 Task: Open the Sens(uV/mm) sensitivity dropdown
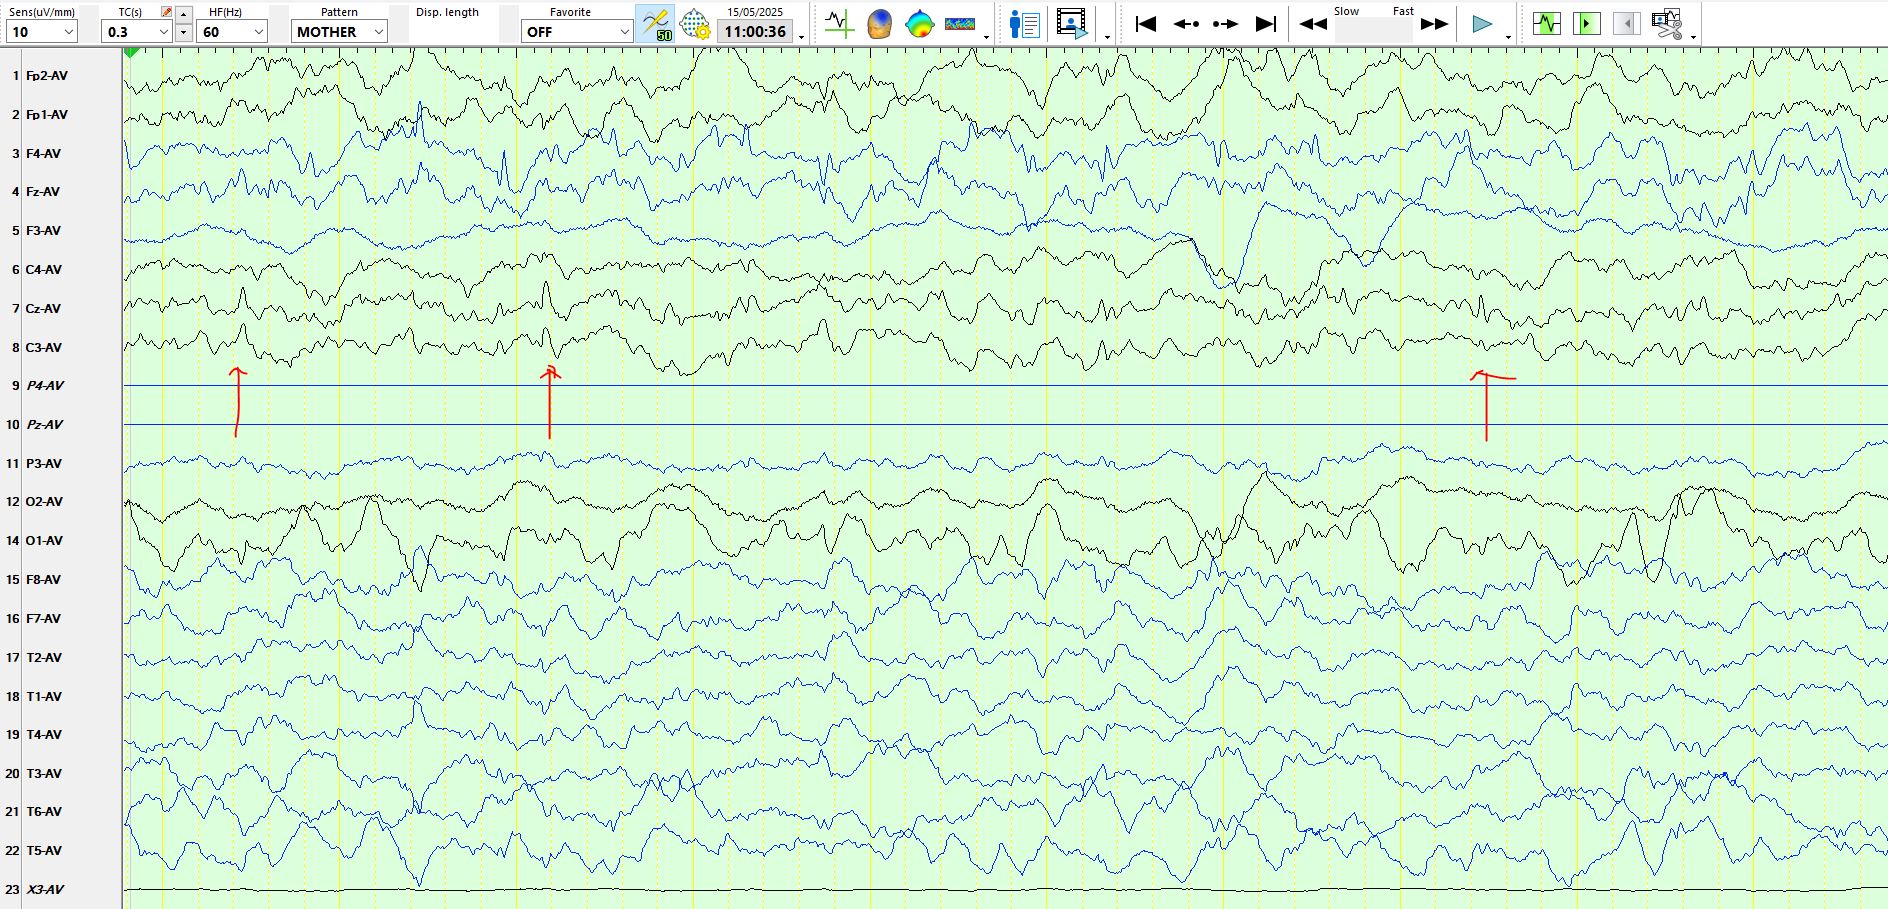pos(42,32)
